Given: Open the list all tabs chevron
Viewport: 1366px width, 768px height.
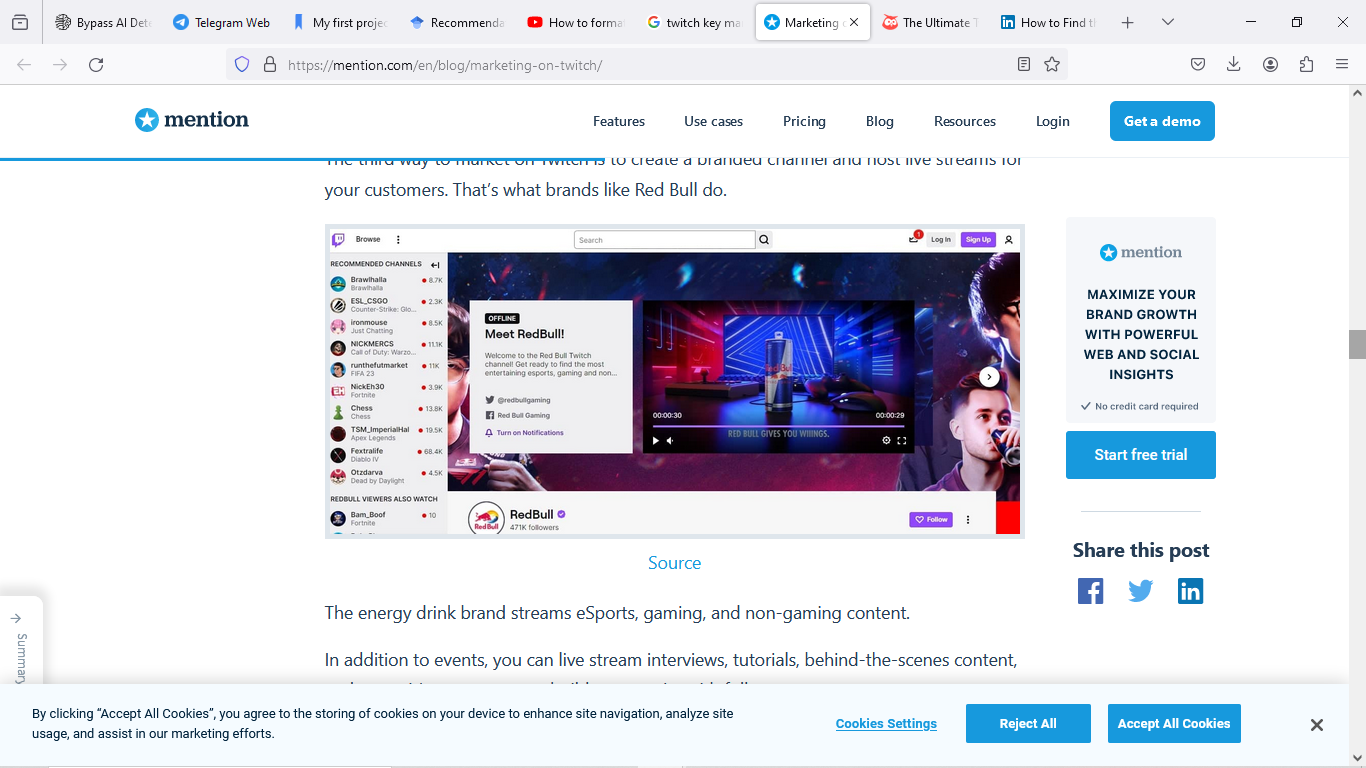Looking at the screenshot, I should (1167, 21).
